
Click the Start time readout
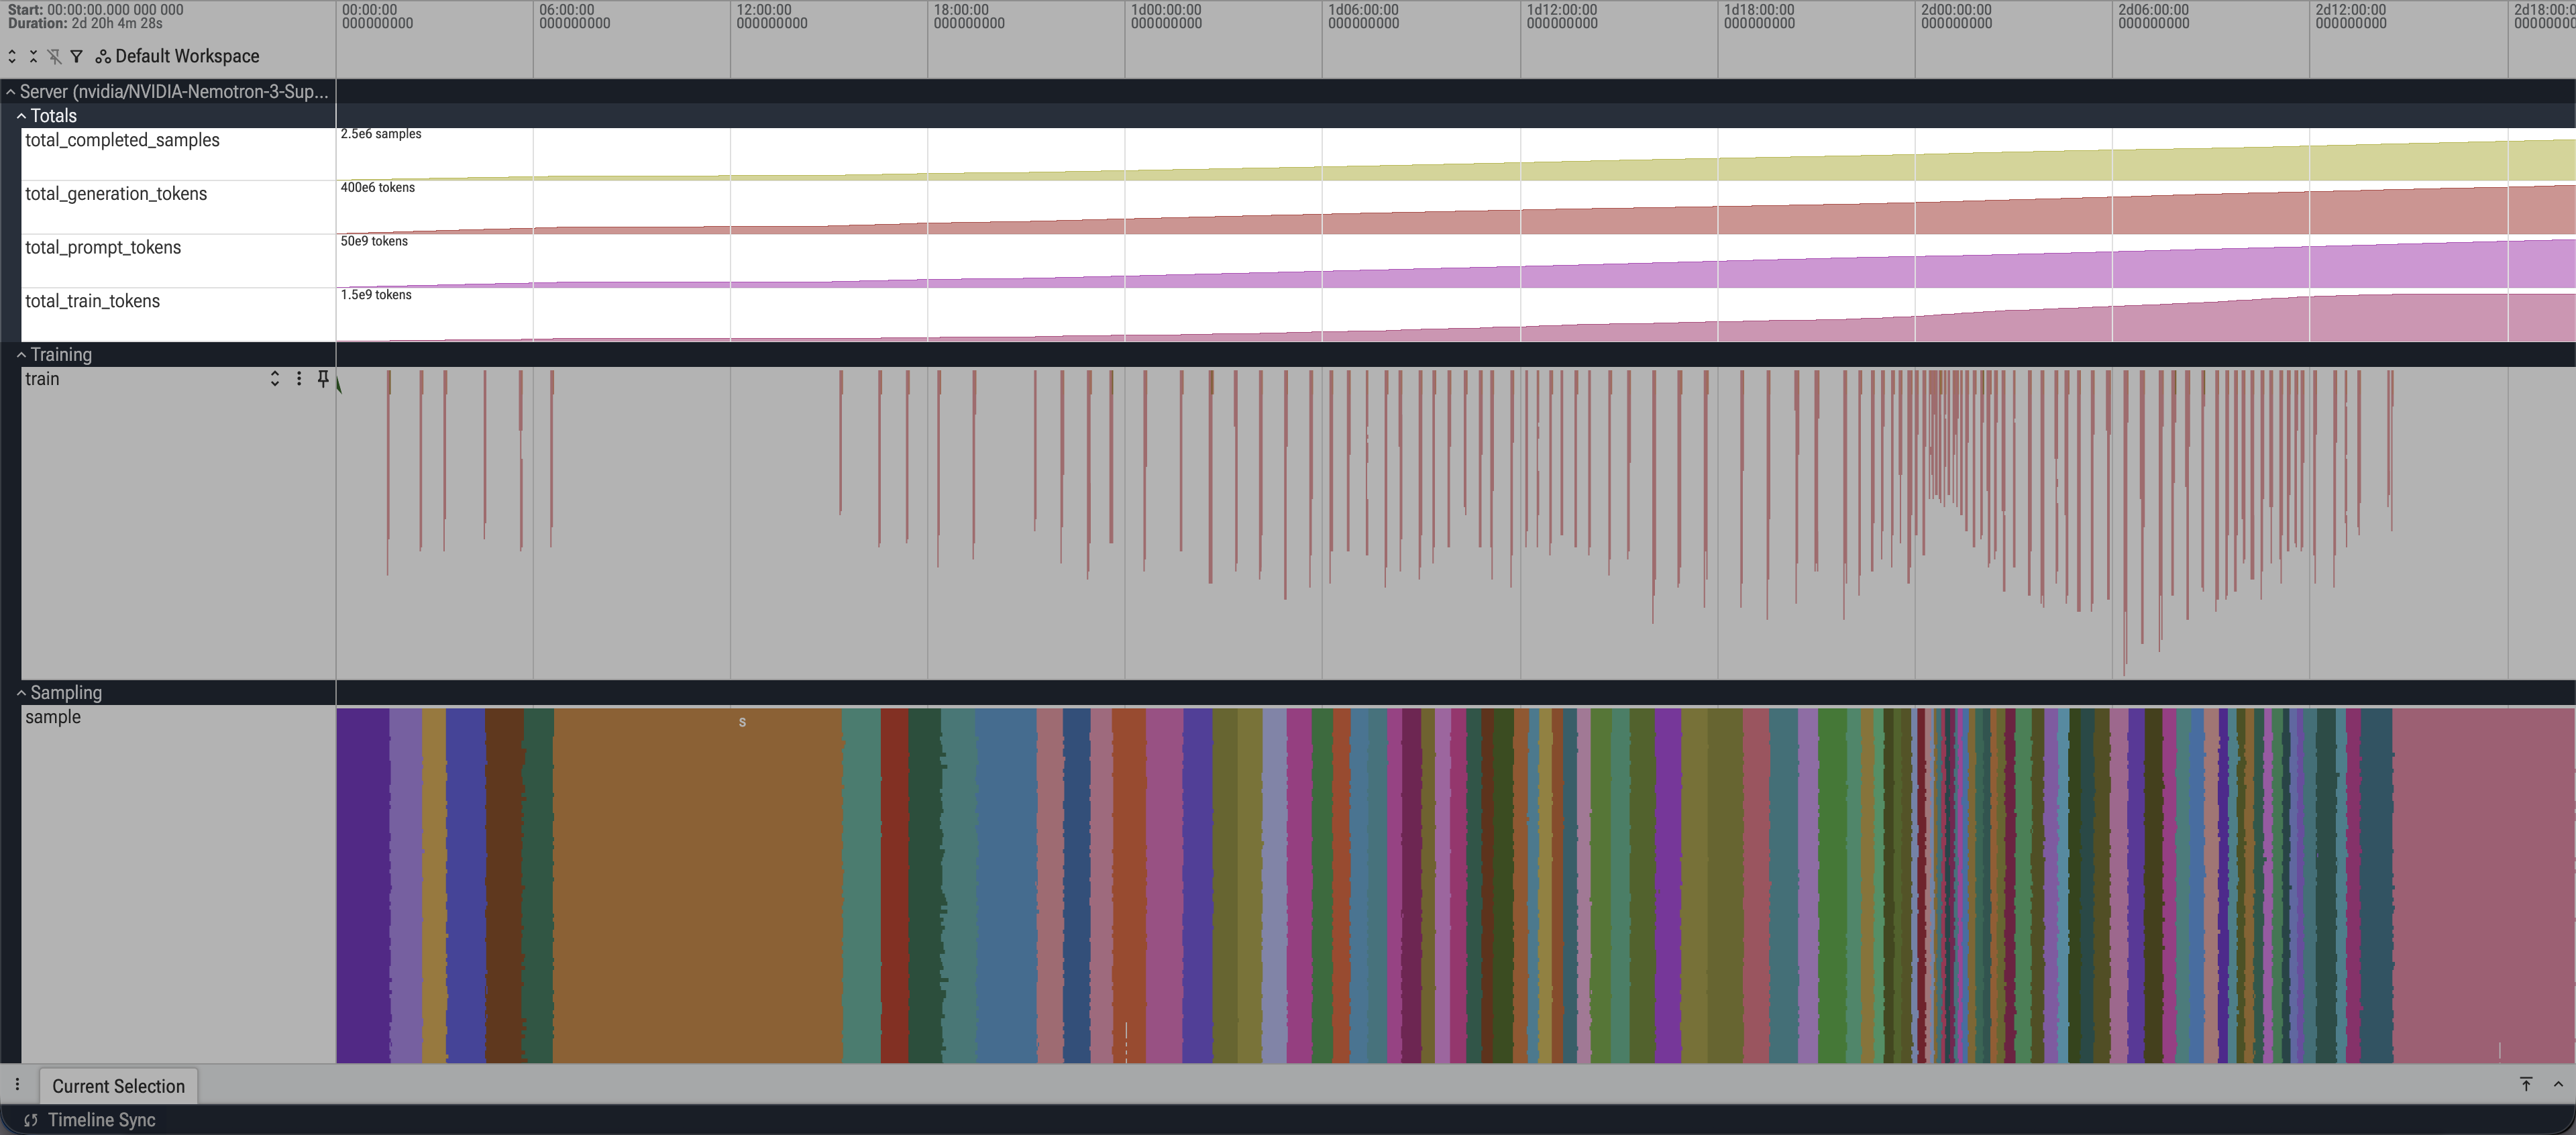96,9
